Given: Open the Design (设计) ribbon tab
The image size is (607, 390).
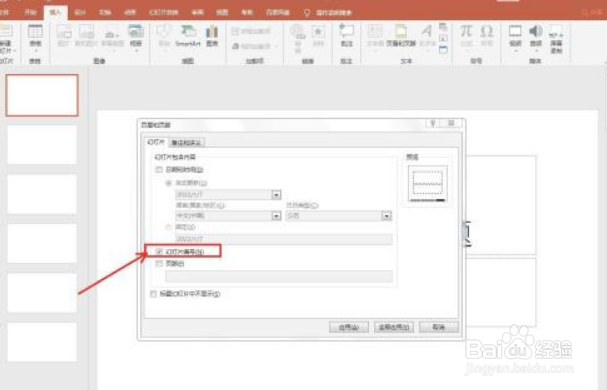Looking at the screenshot, I should coord(80,12).
